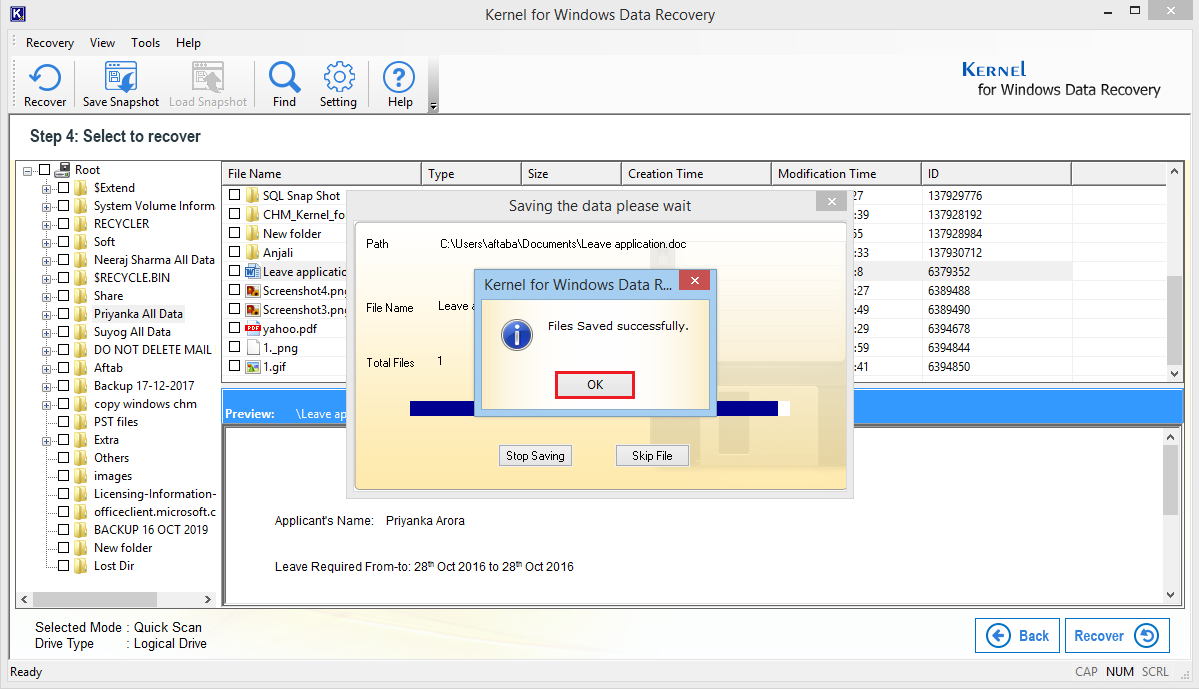Expand the Backup 17-12-2017 node
Screen dimensions: 1199x689
pos(47,388)
